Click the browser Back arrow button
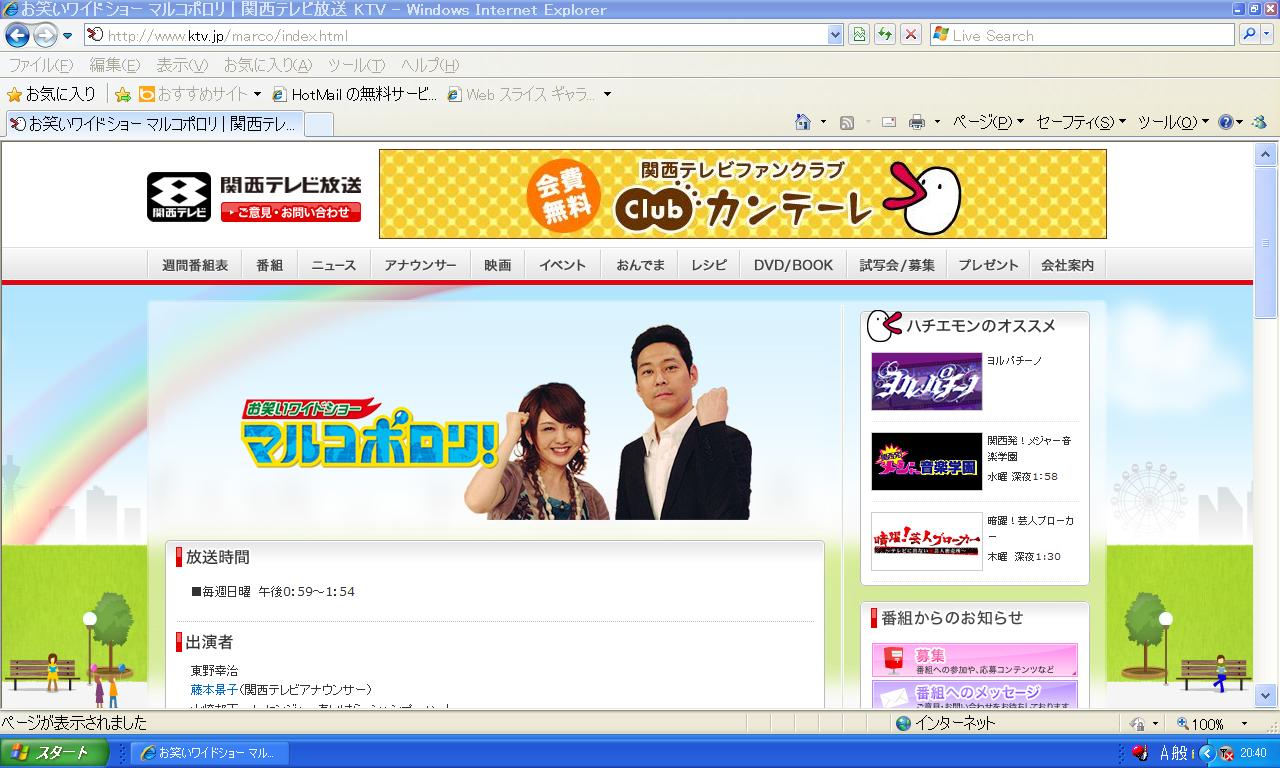 (x=17, y=35)
